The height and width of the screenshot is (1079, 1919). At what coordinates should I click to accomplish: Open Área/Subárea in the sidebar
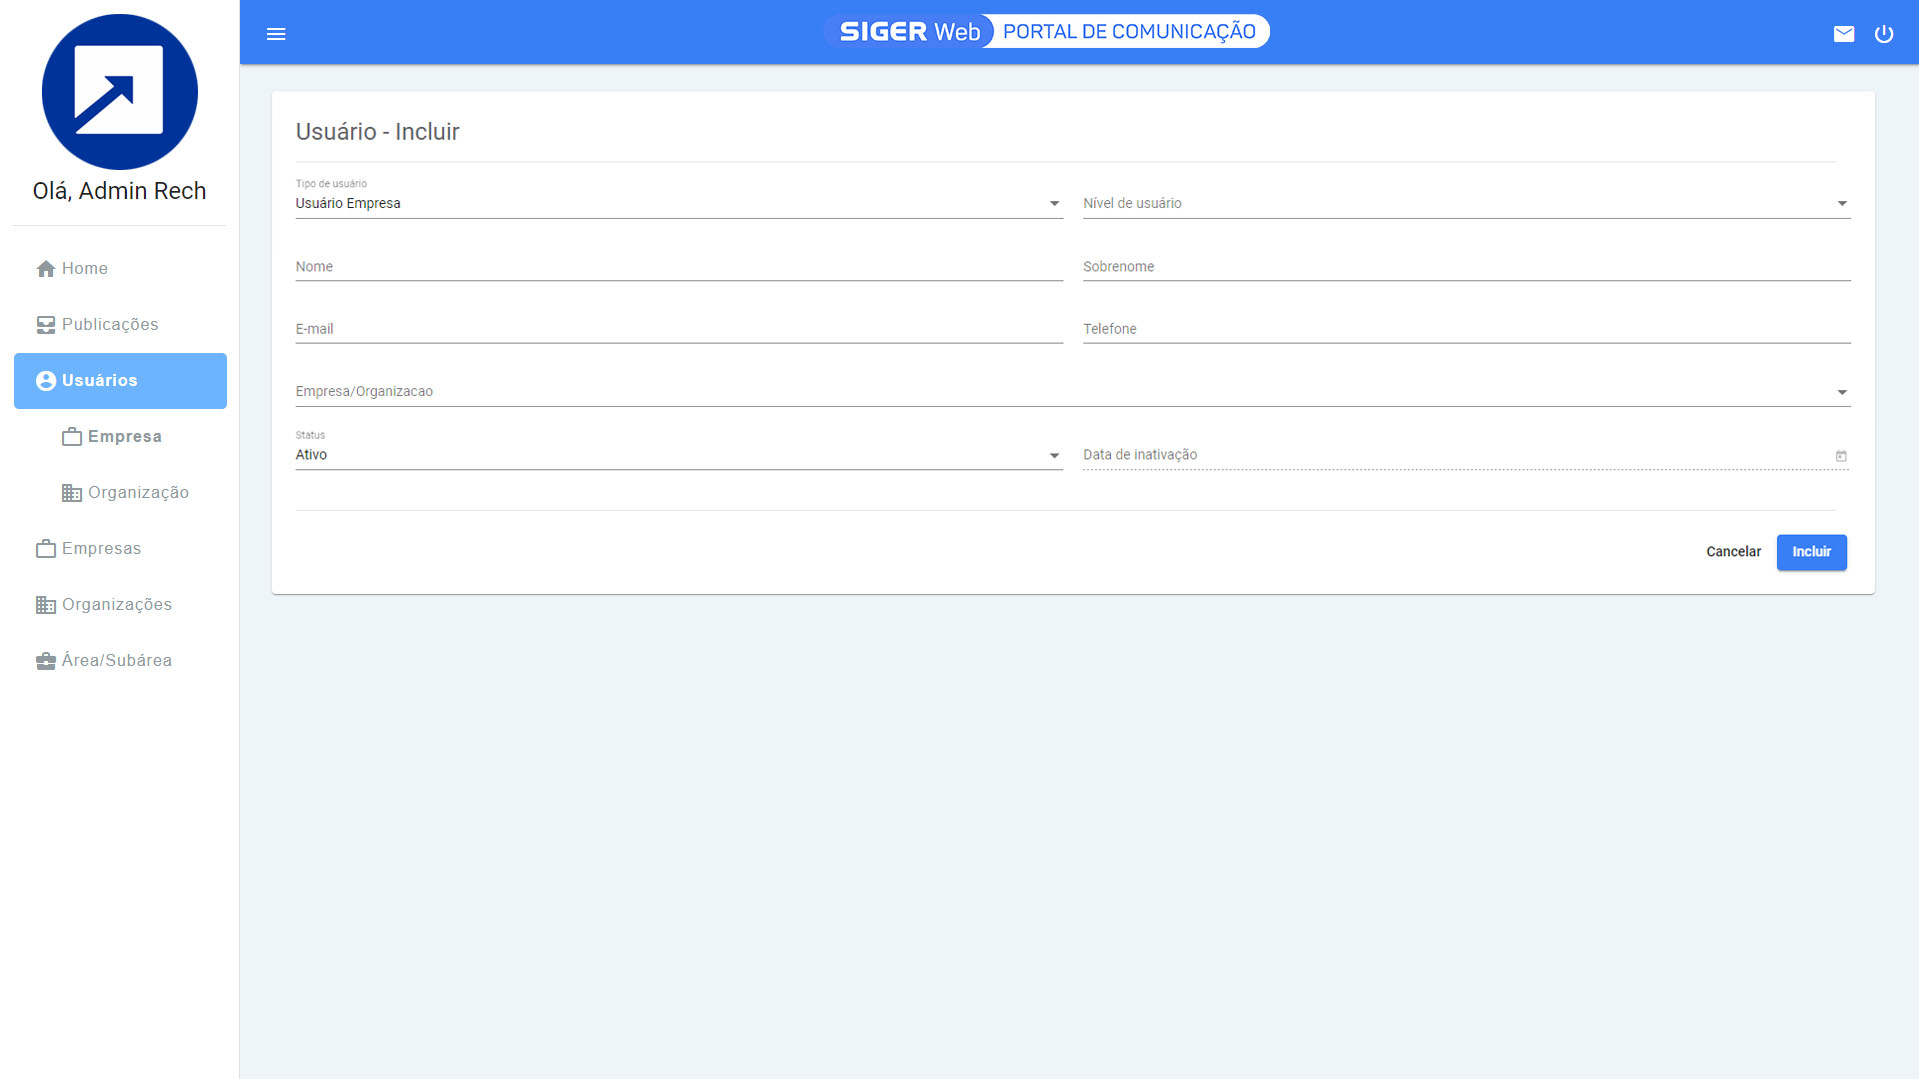click(120, 661)
